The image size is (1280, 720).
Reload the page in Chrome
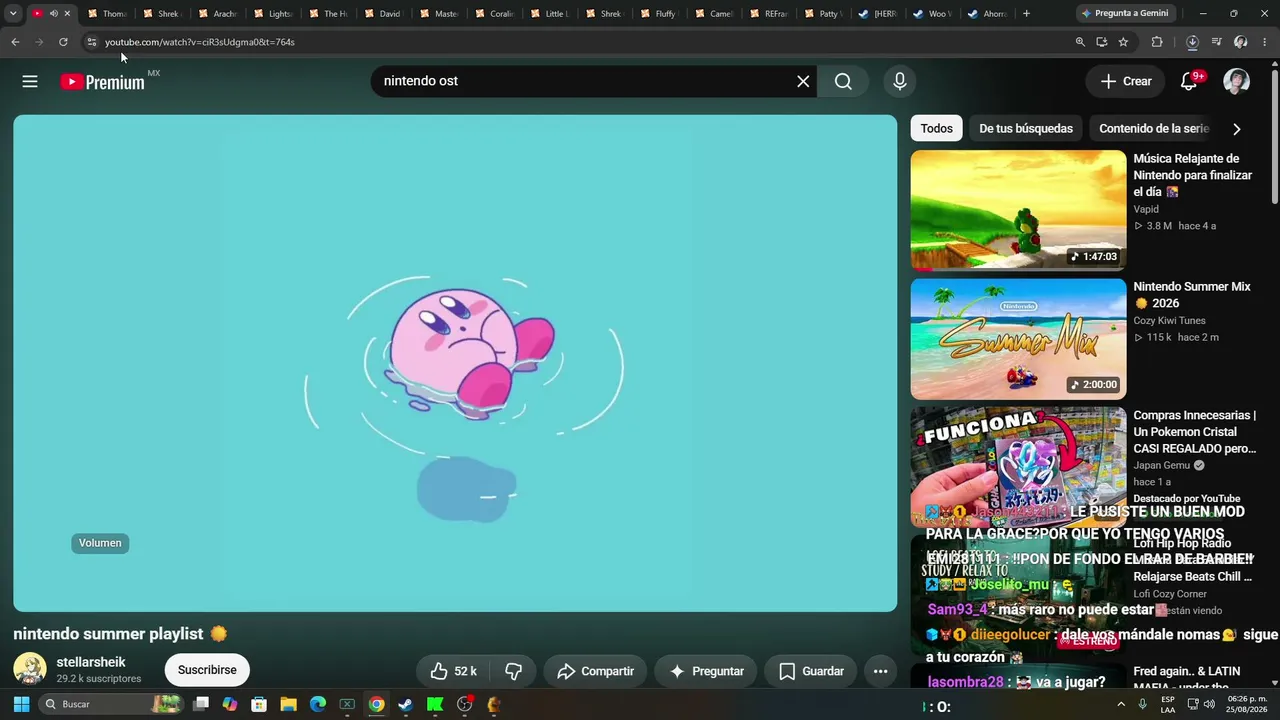[63, 42]
